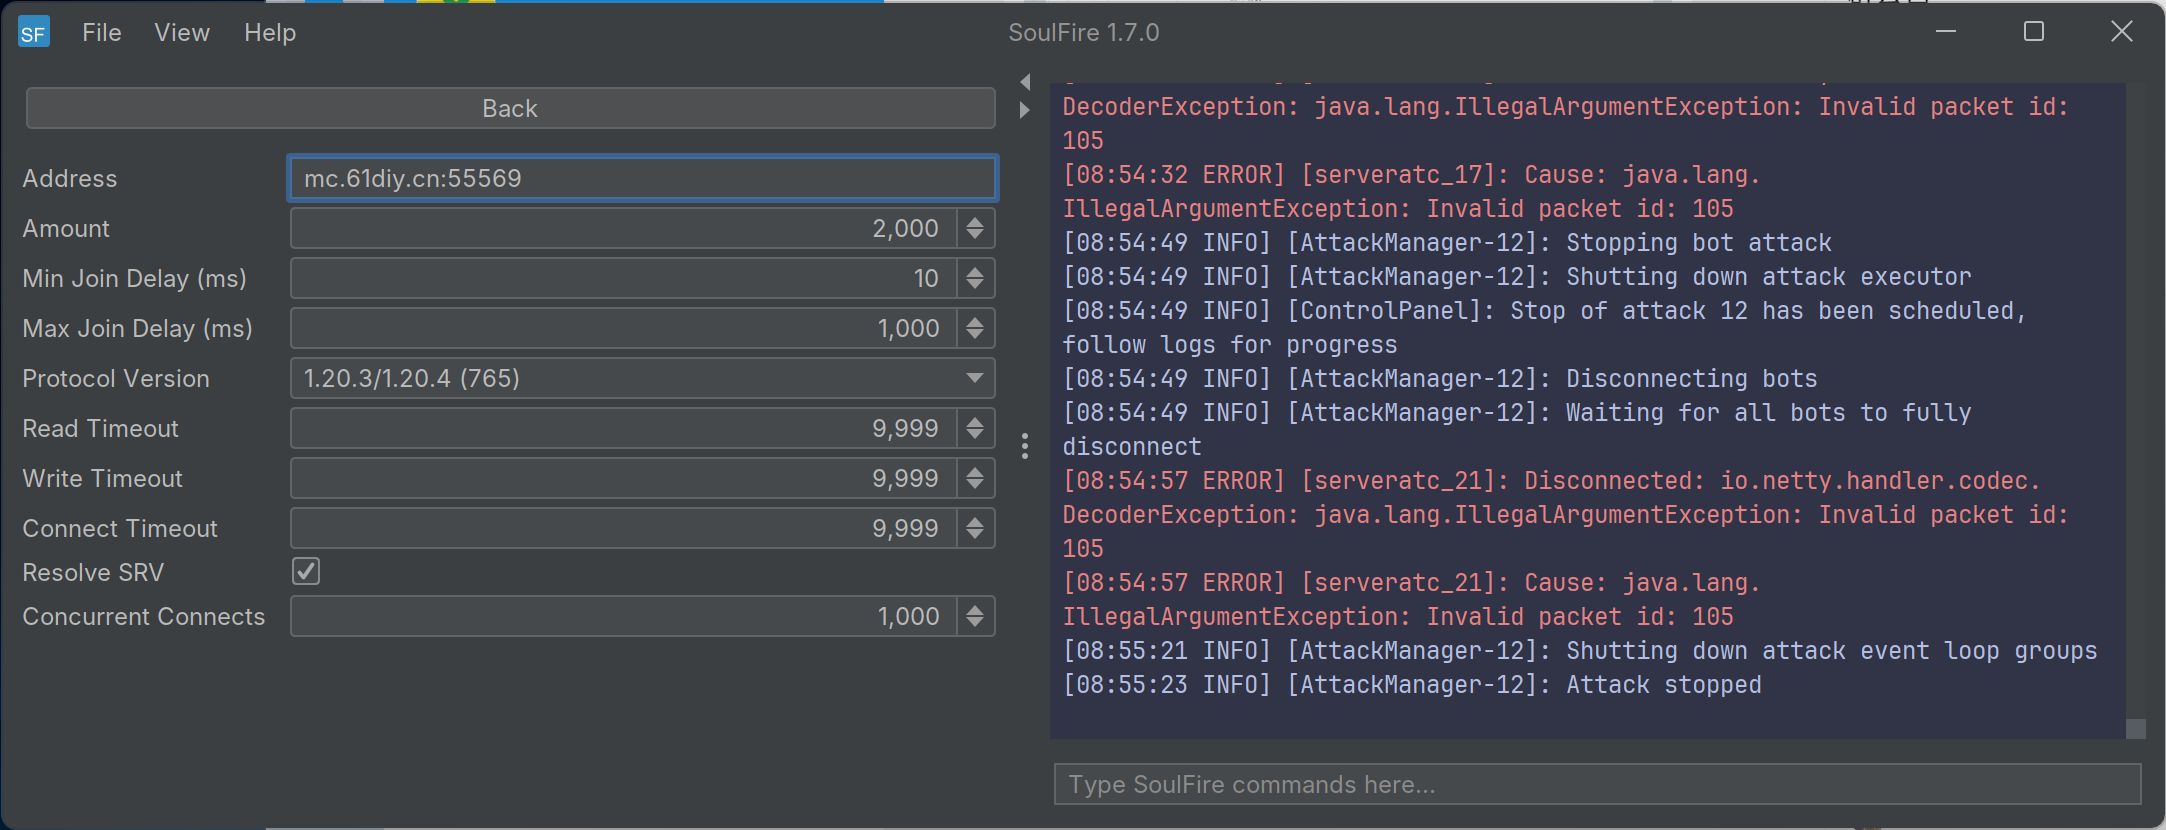The height and width of the screenshot is (830, 2166).
Task: Click the log panel scrollbar thumb
Action: pyautogui.click(x=2135, y=728)
